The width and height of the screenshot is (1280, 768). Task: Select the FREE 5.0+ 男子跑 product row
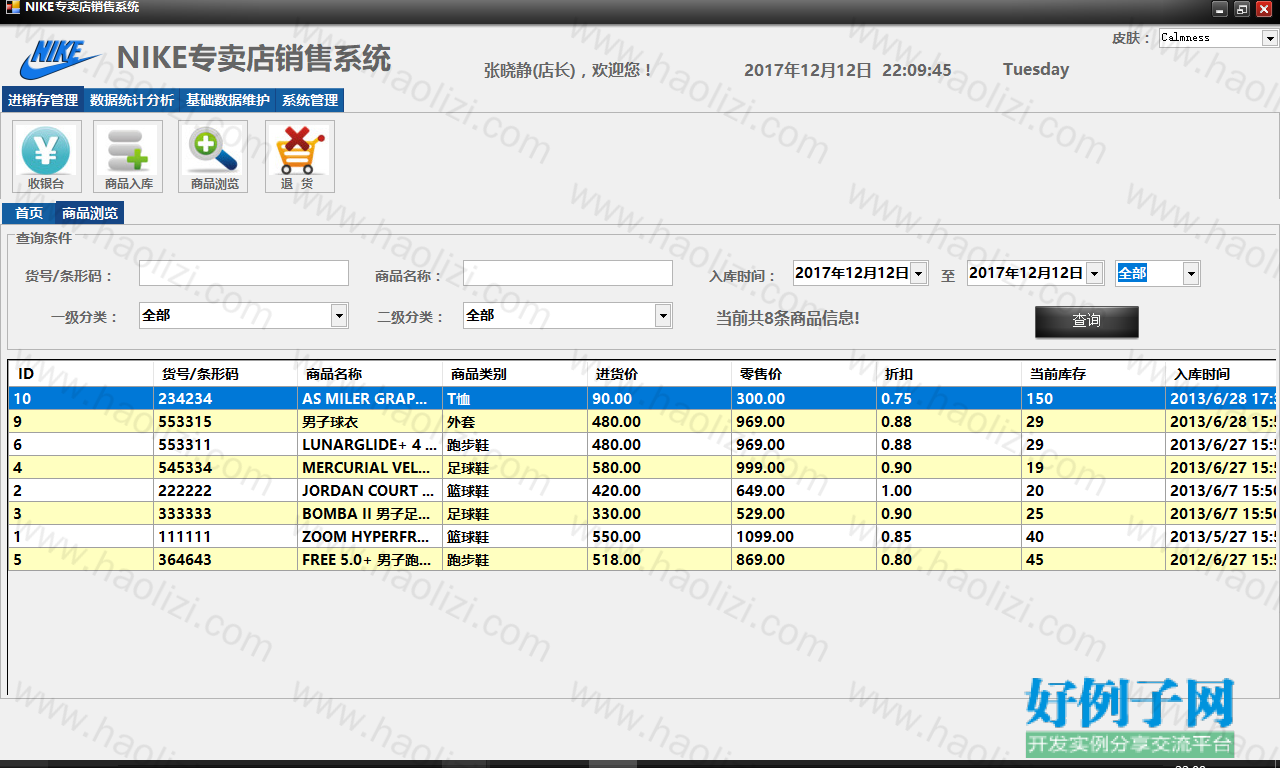tap(642, 560)
